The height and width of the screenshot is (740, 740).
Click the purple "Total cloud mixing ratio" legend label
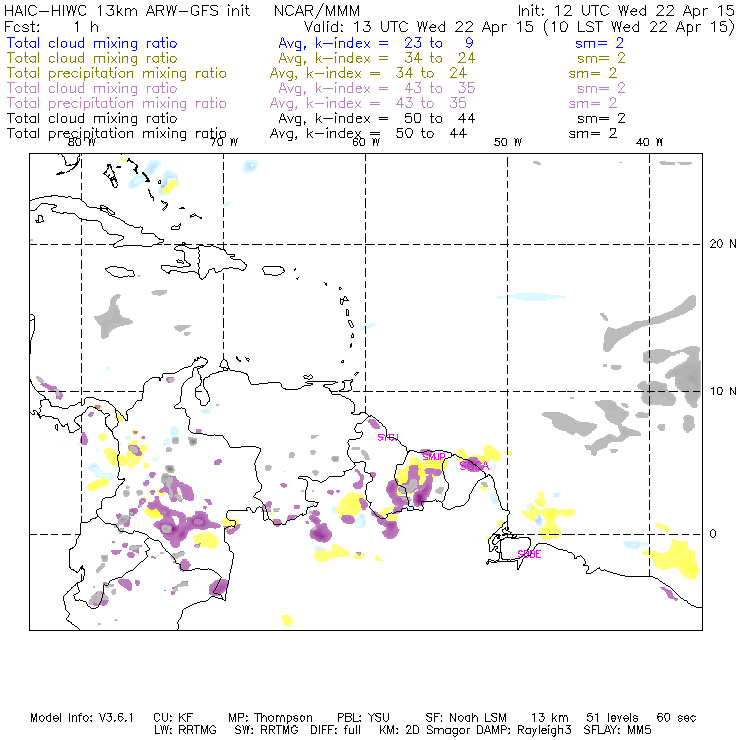pos(92,88)
